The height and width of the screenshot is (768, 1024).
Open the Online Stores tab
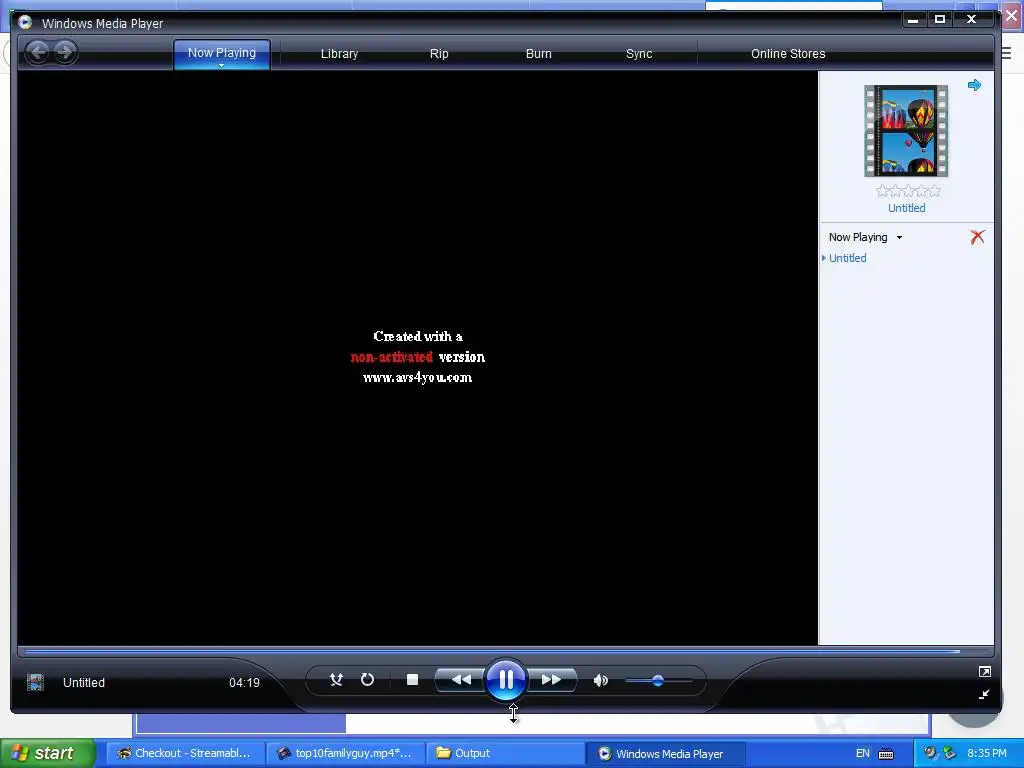(x=788, y=54)
